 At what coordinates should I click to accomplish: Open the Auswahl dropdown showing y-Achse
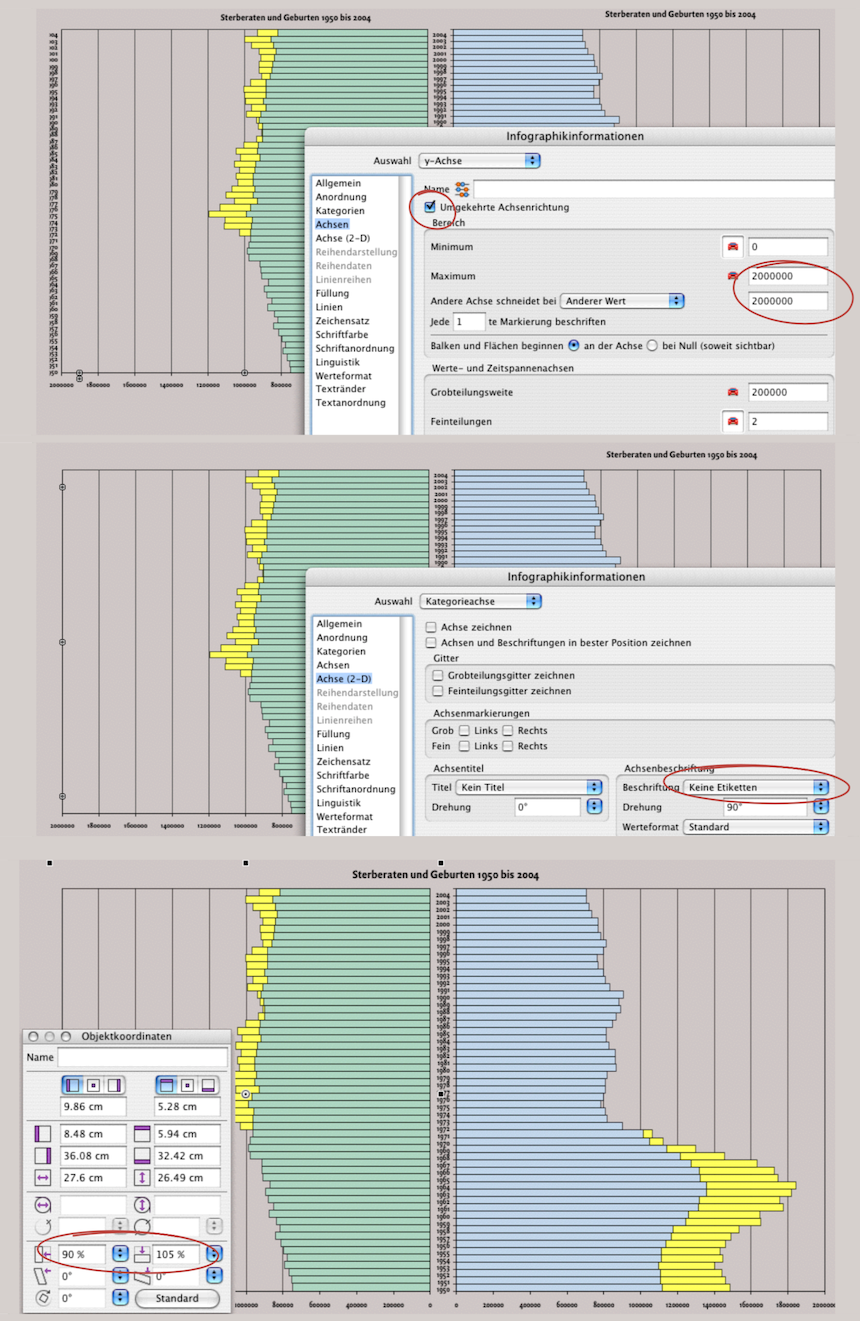[480, 160]
